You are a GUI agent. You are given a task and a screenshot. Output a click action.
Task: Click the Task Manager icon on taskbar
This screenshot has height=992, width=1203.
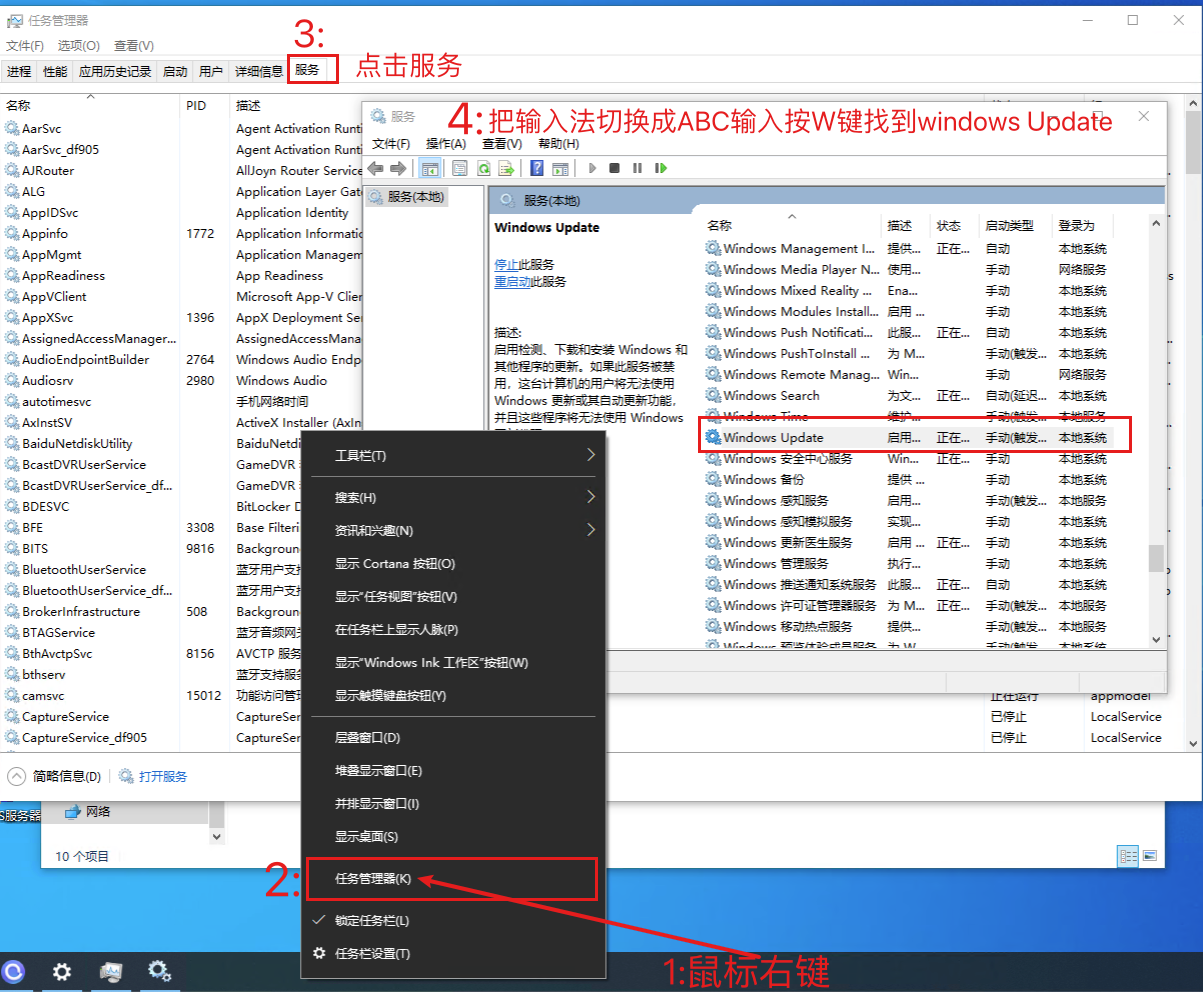(x=111, y=971)
